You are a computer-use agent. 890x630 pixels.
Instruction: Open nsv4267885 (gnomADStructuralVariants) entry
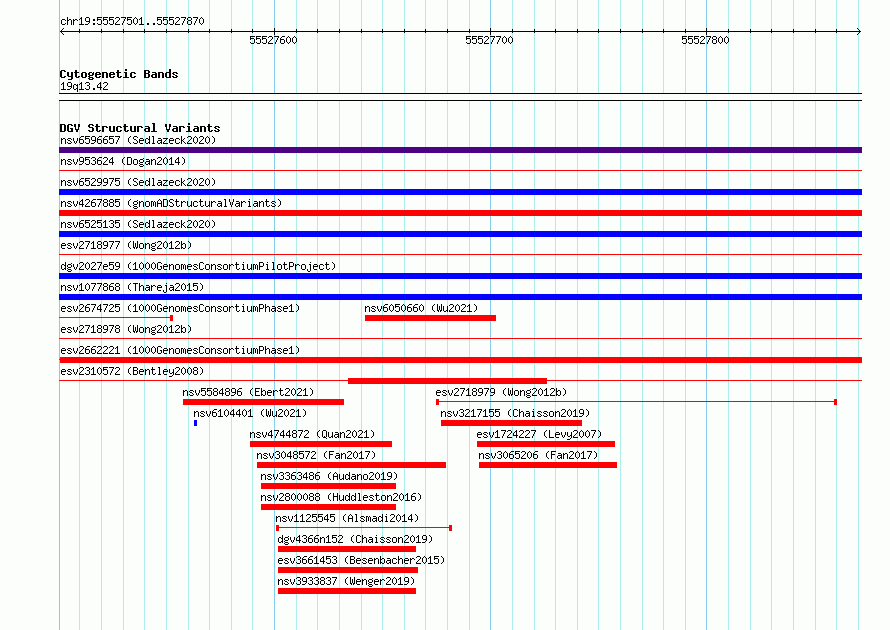(x=171, y=203)
